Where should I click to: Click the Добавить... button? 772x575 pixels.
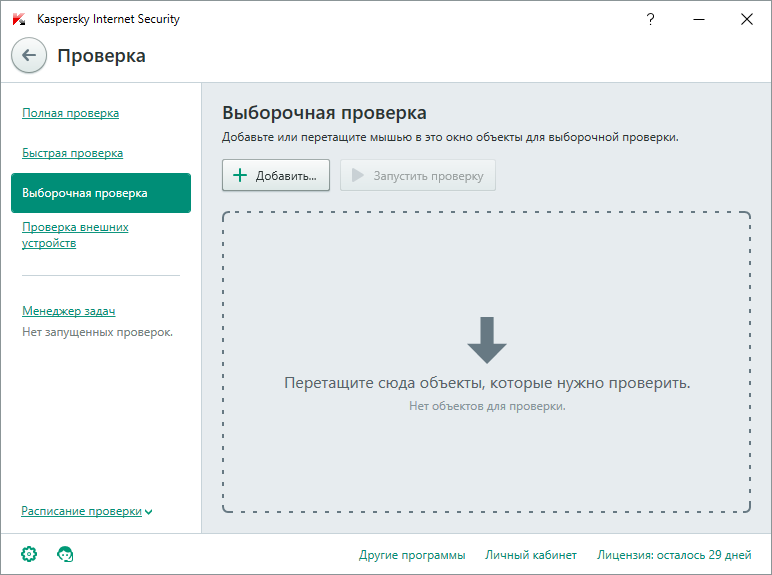pos(276,175)
